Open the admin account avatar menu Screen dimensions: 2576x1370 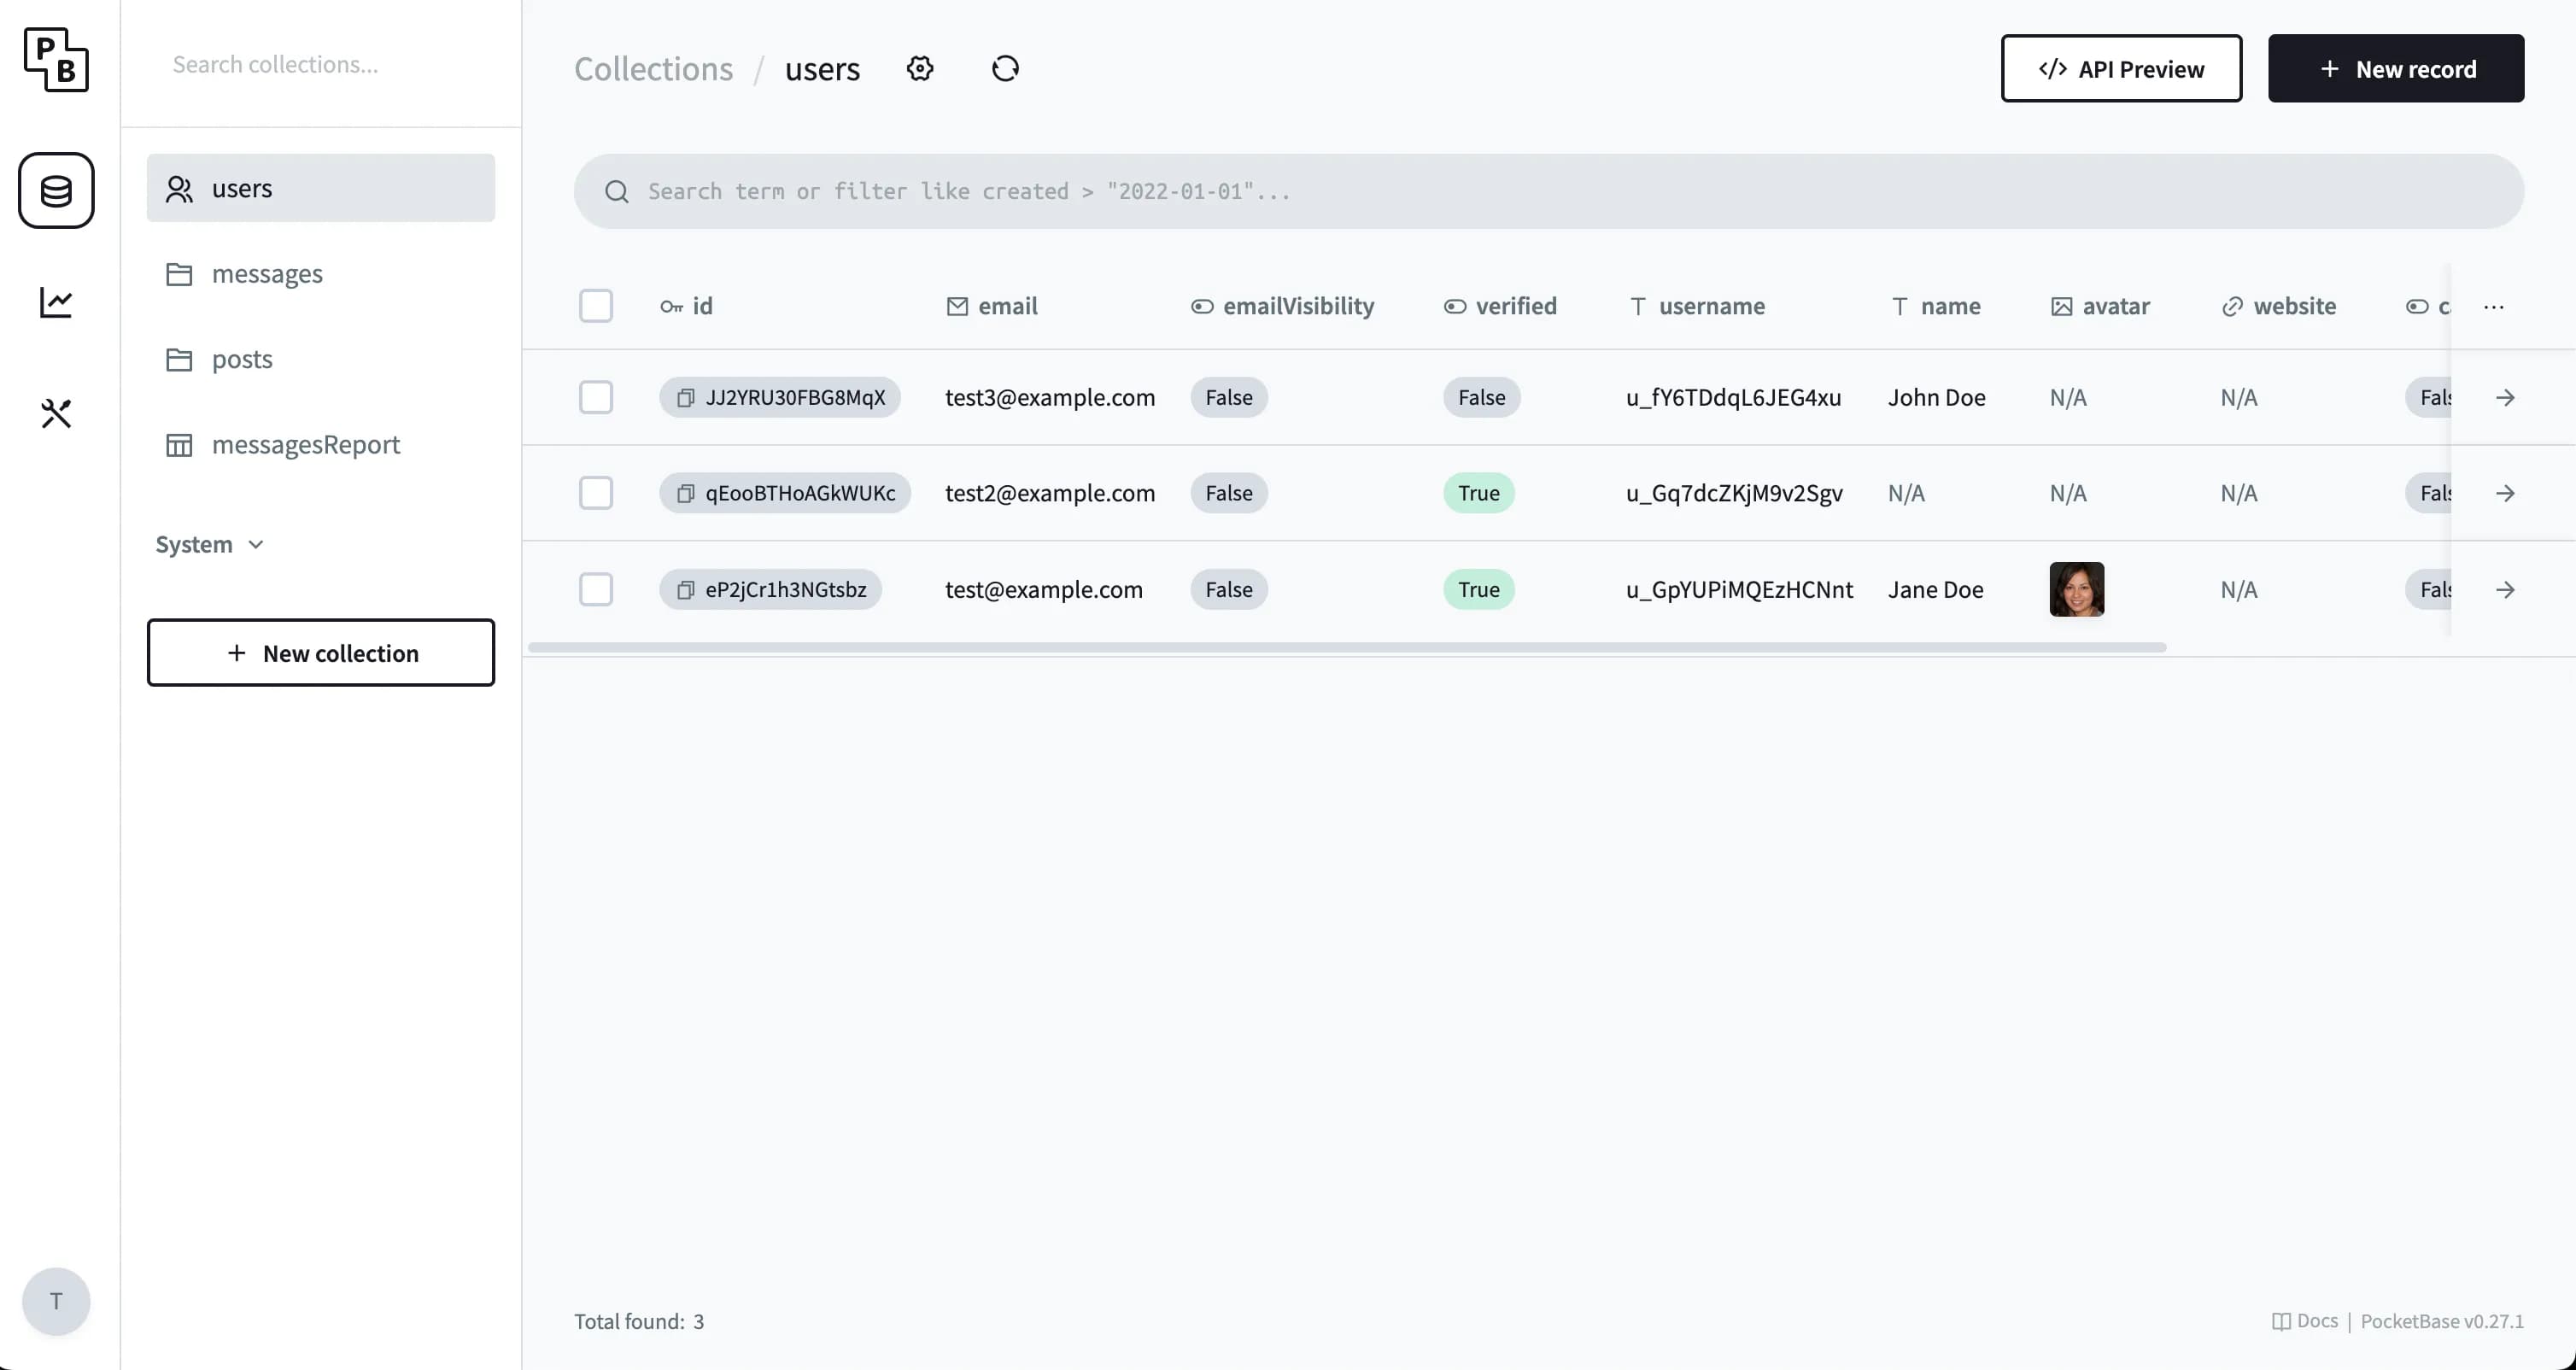pos(55,1301)
